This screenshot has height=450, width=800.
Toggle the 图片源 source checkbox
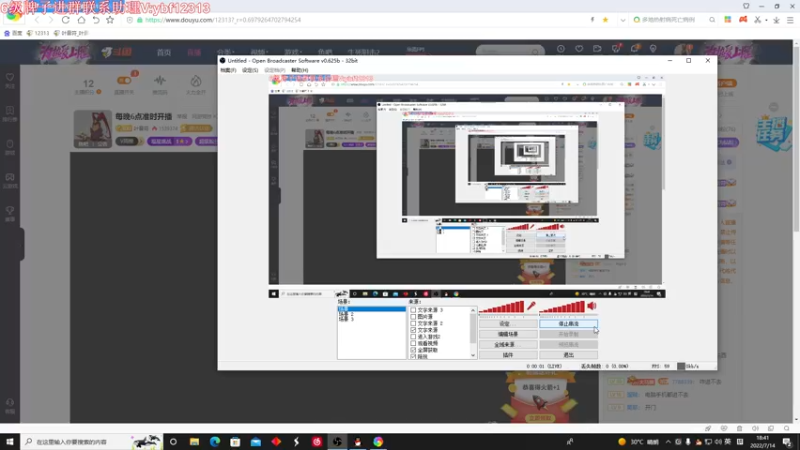[413, 316]
